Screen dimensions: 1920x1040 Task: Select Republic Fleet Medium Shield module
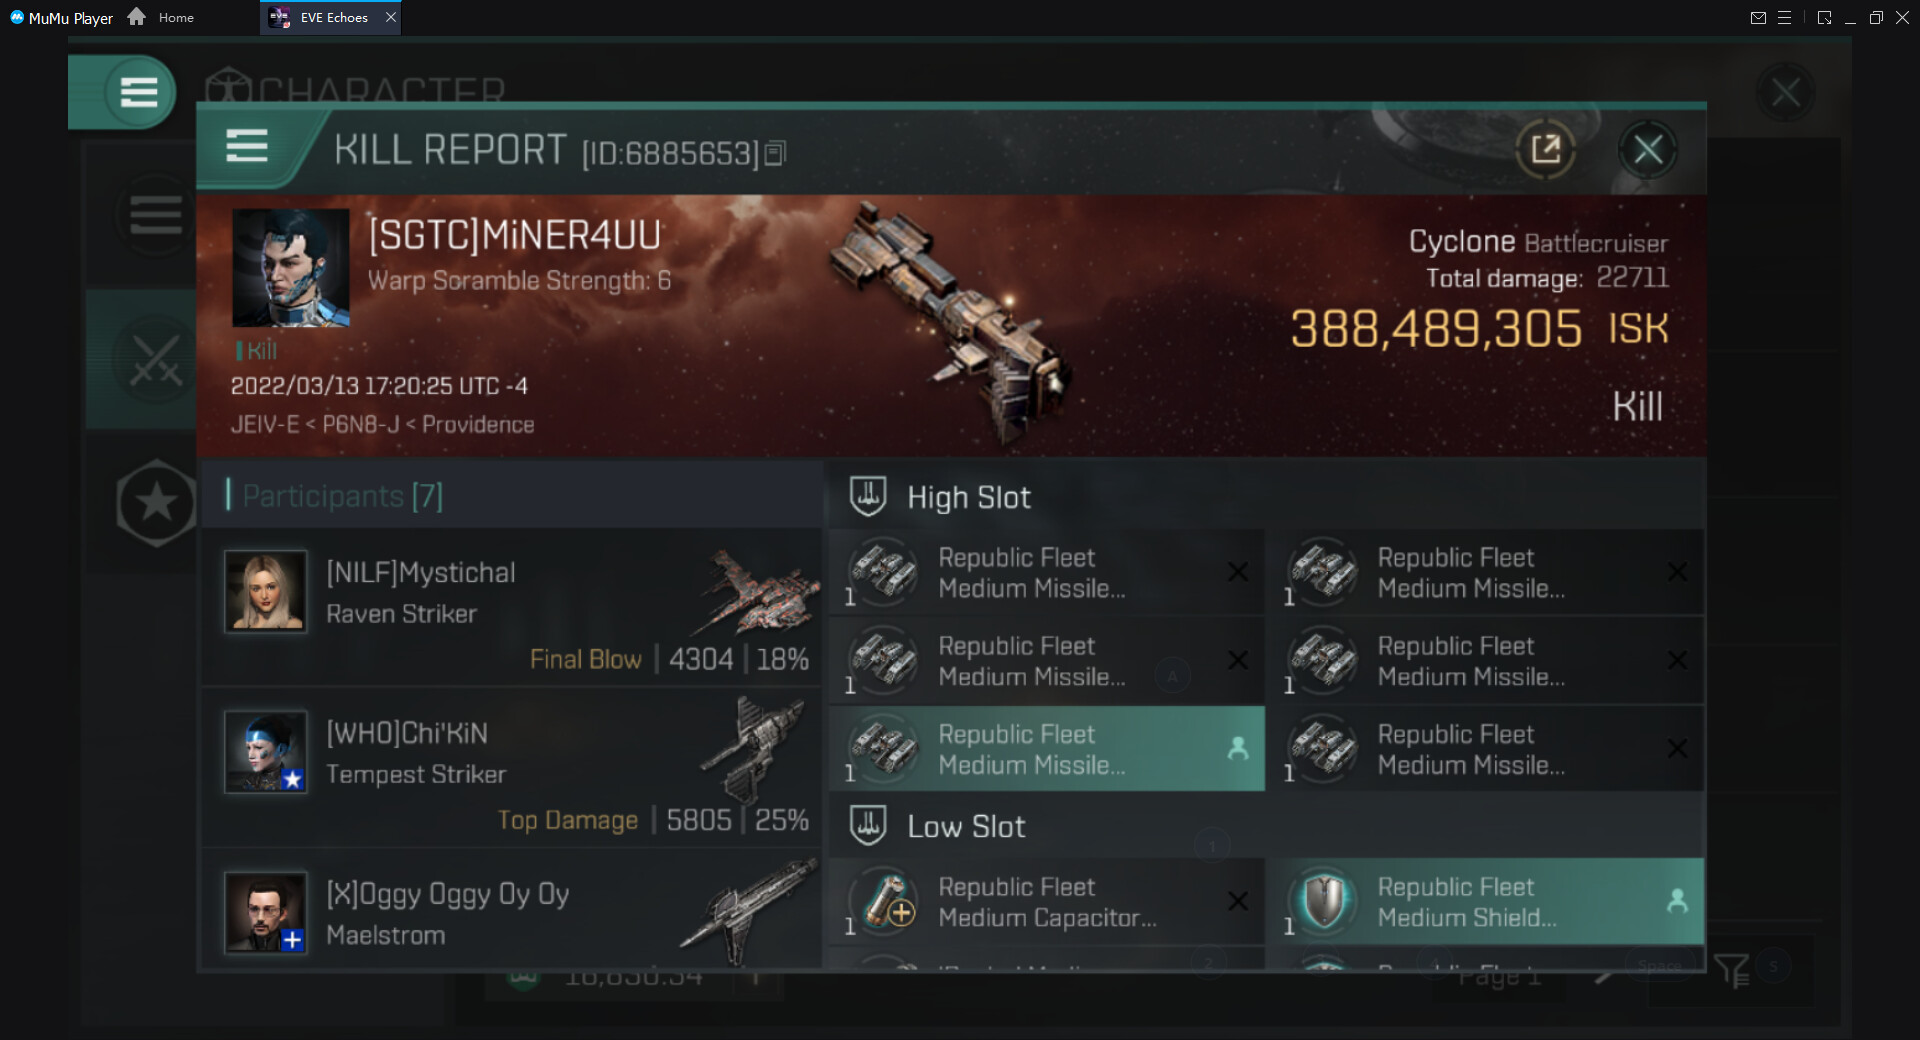[x=1486, y=902]
